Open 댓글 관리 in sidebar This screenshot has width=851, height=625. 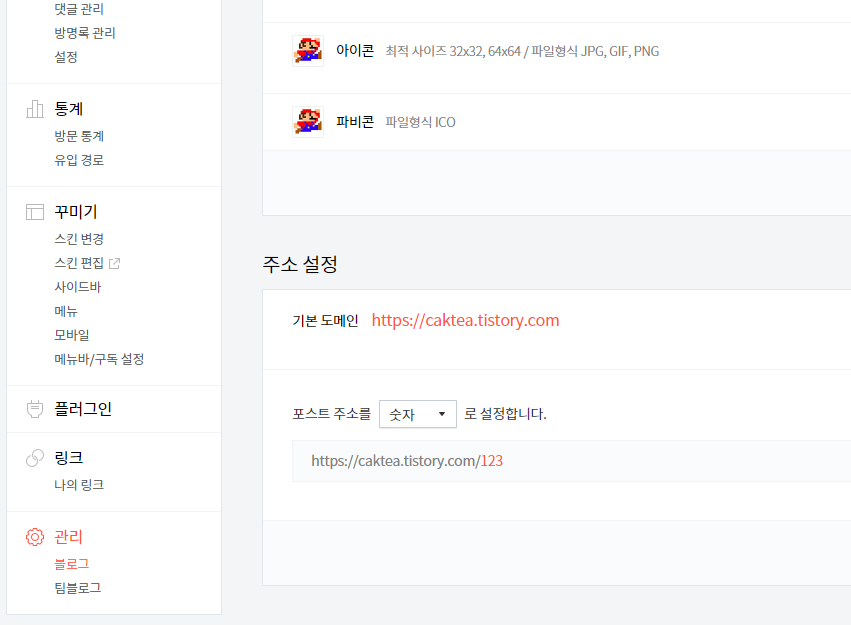(x=79, y=9)
